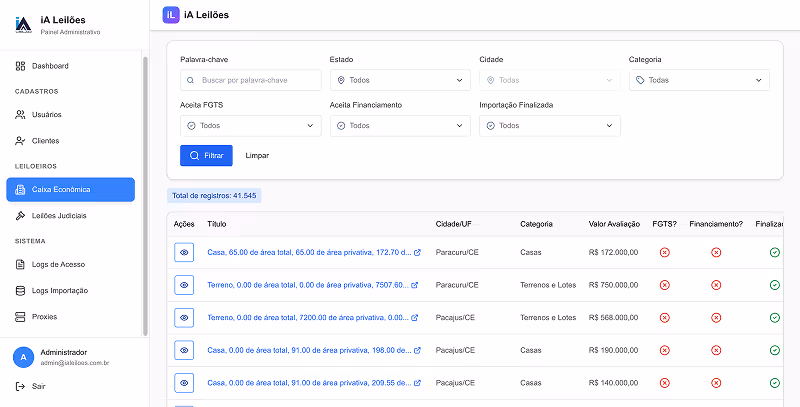800x407 pixels.
Task: Click external link icon for R$ 750.000,00 row
Action: pos(415,285)
